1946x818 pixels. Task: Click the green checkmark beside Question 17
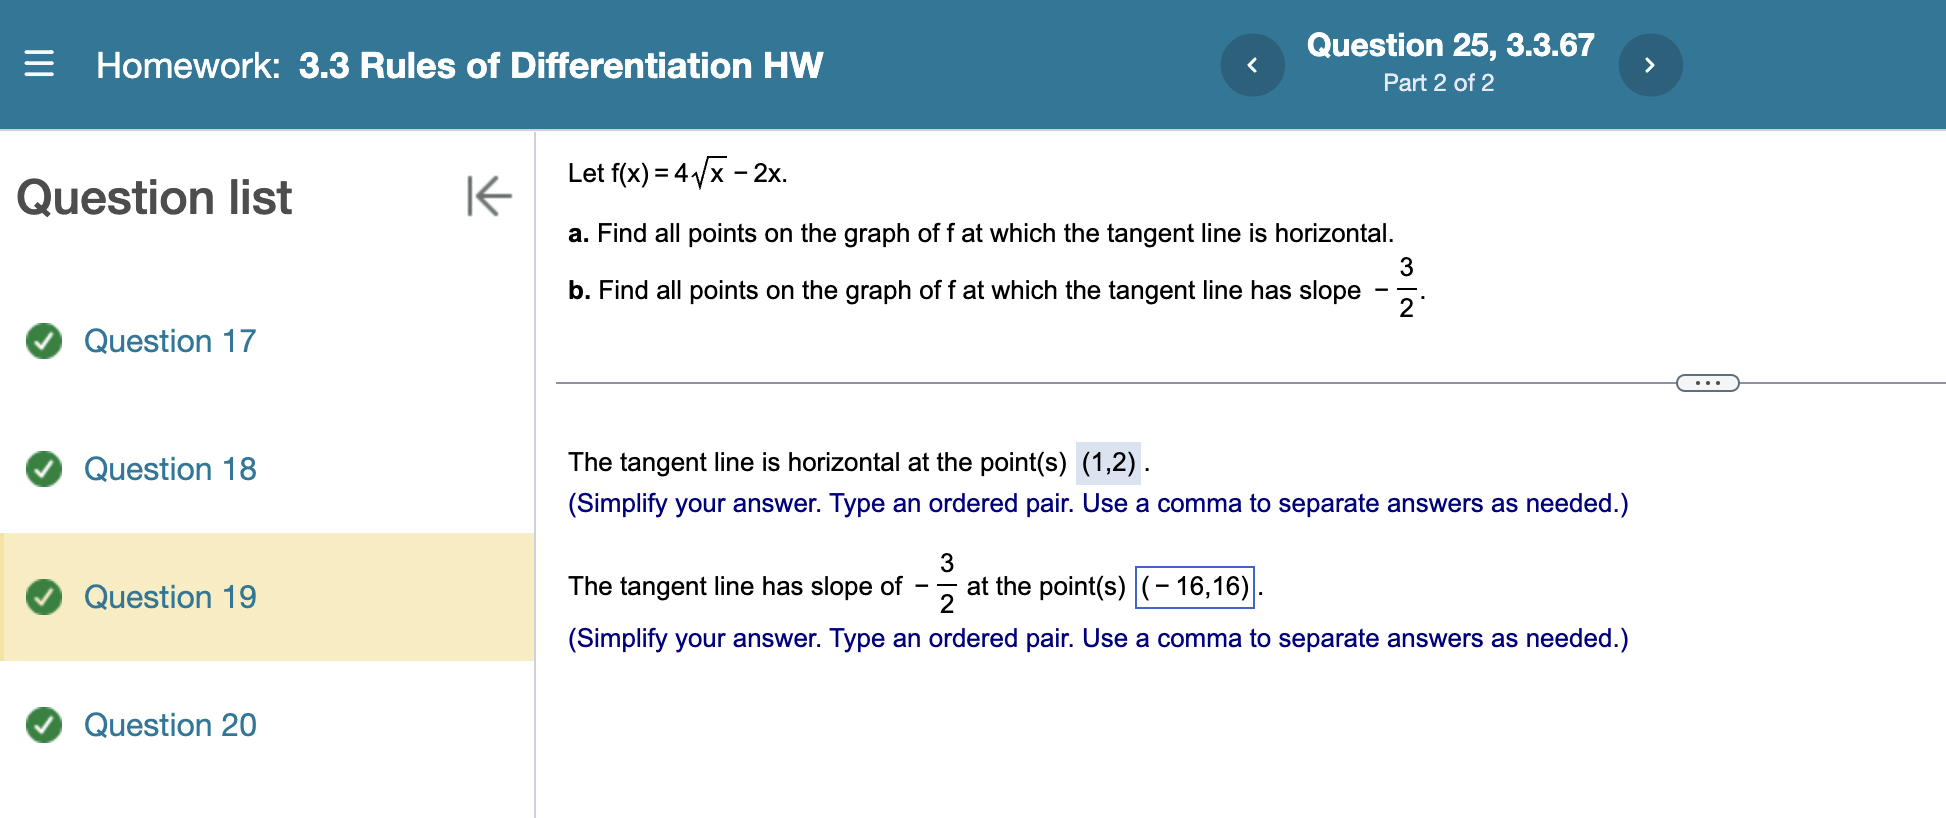[42, 341]
